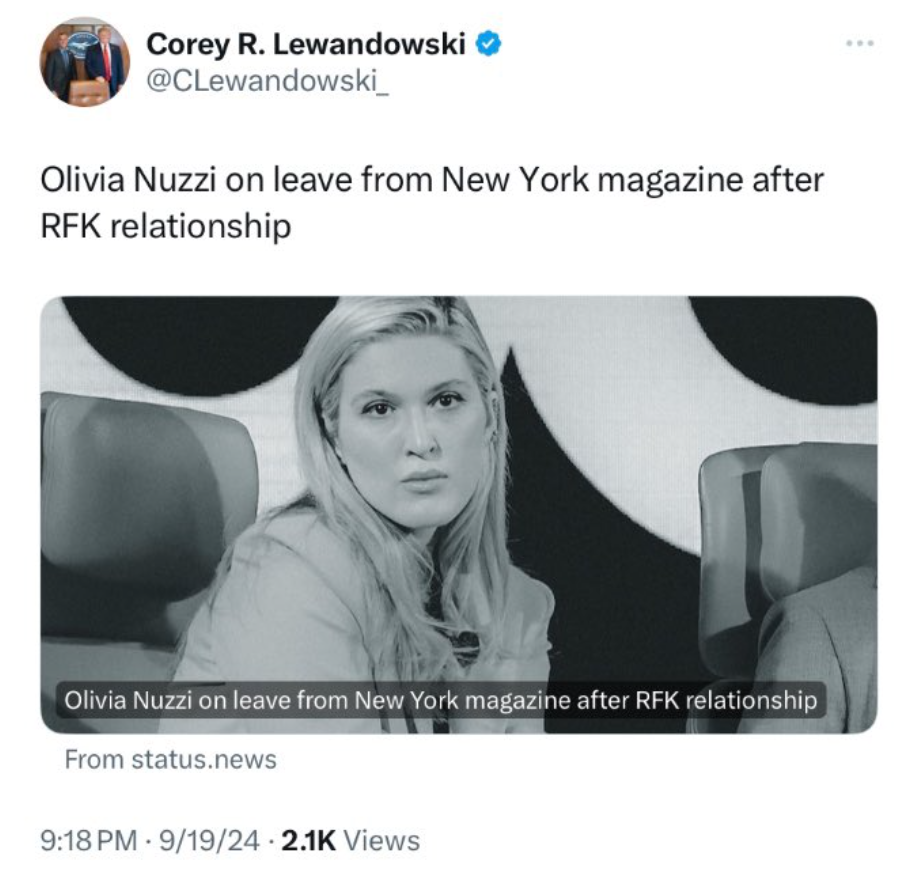Image resolution: width=924 pixels, height=884 pixels.
Task: View the 2.1K Views analytics count
Action: click(351, 840)
